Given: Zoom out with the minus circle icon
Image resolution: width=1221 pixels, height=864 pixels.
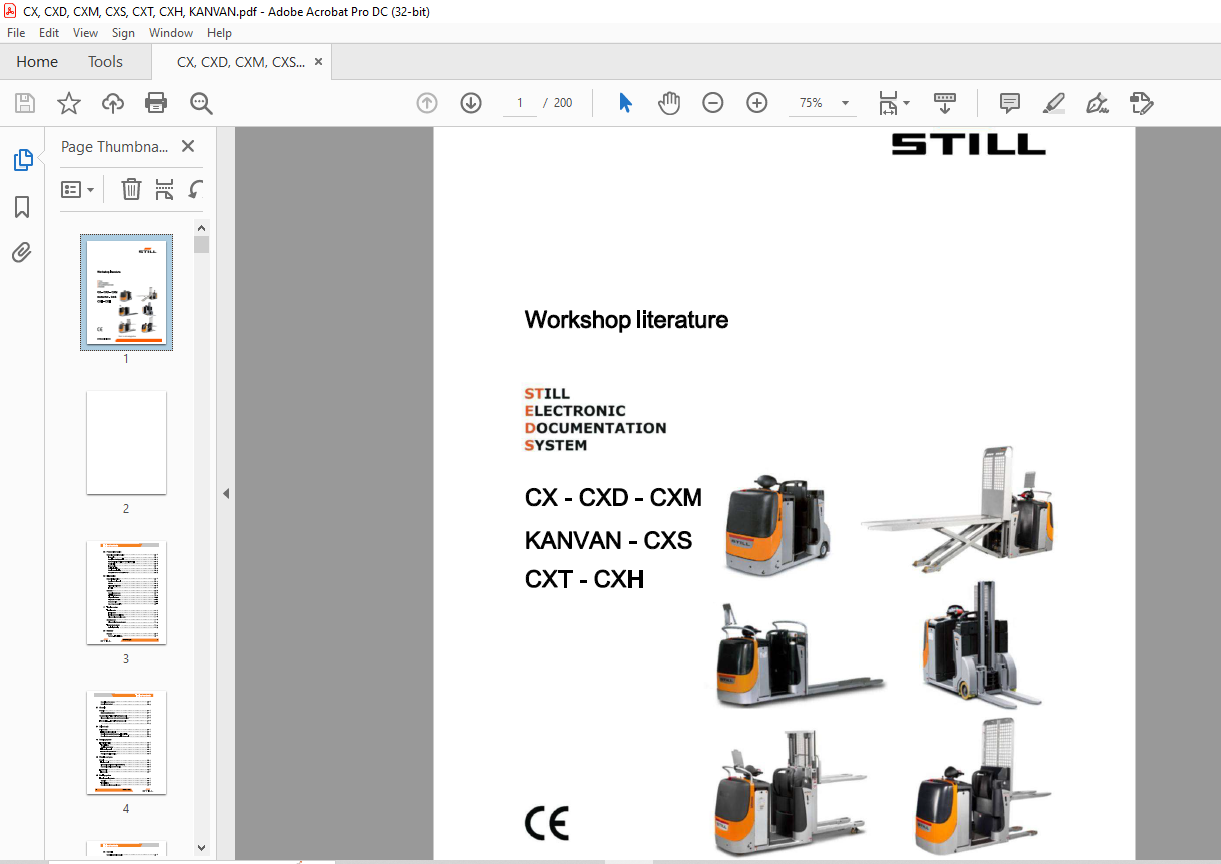Looking at the screenshot, I should [713, 103].
